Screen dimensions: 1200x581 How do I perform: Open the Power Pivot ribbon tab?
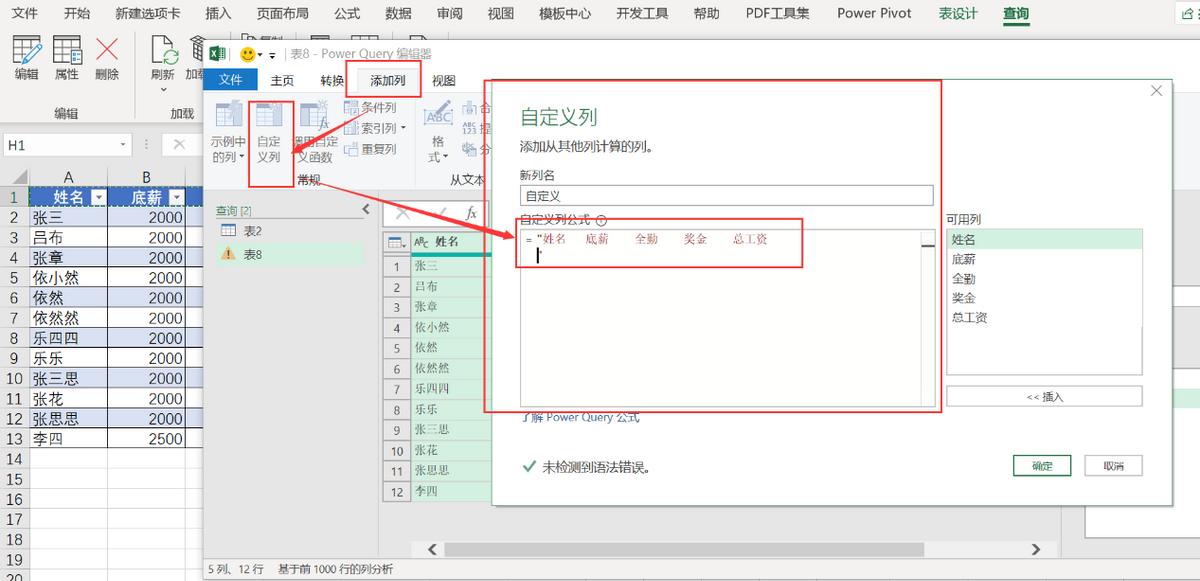(x=873, y=13)
